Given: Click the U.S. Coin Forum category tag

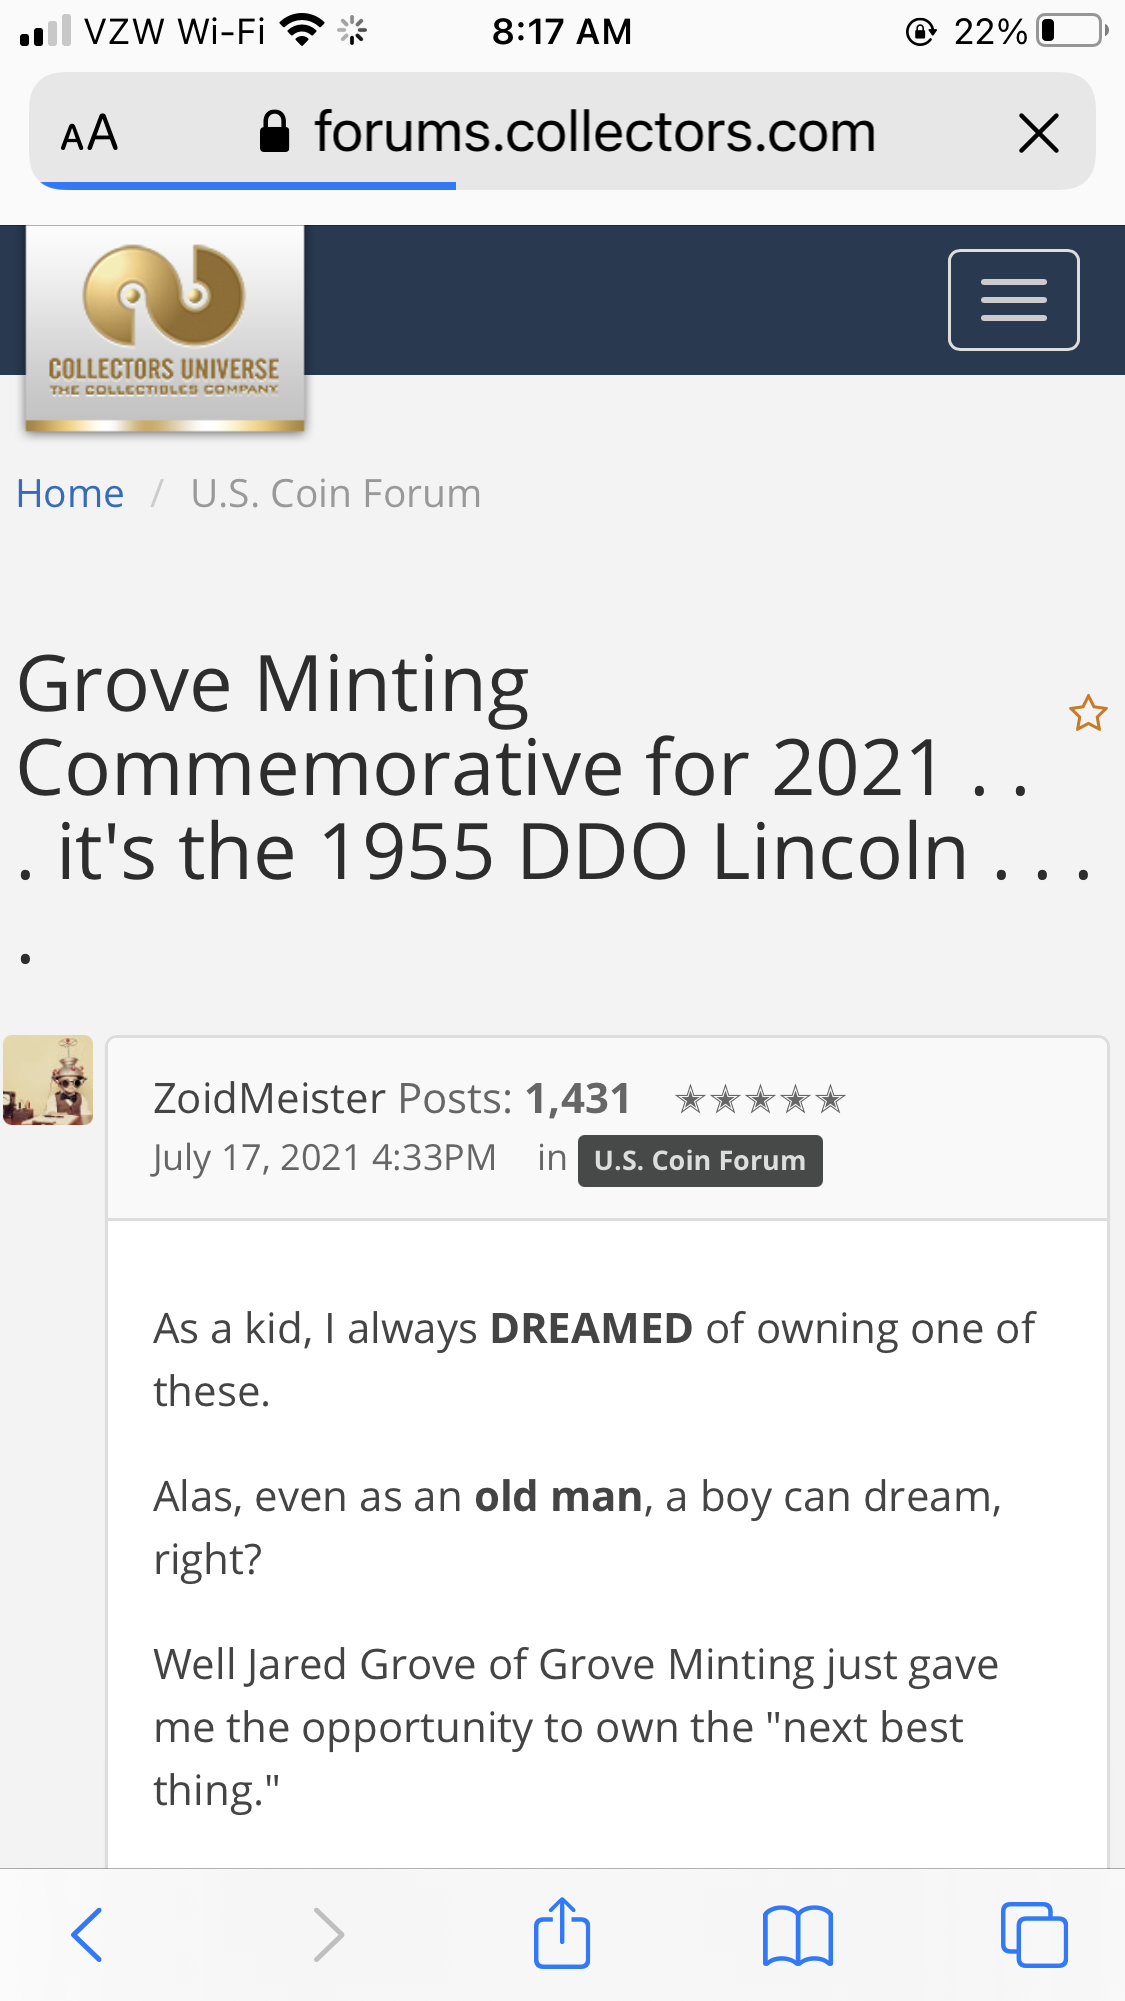Looking at the screenshot, I should 699,1160.
